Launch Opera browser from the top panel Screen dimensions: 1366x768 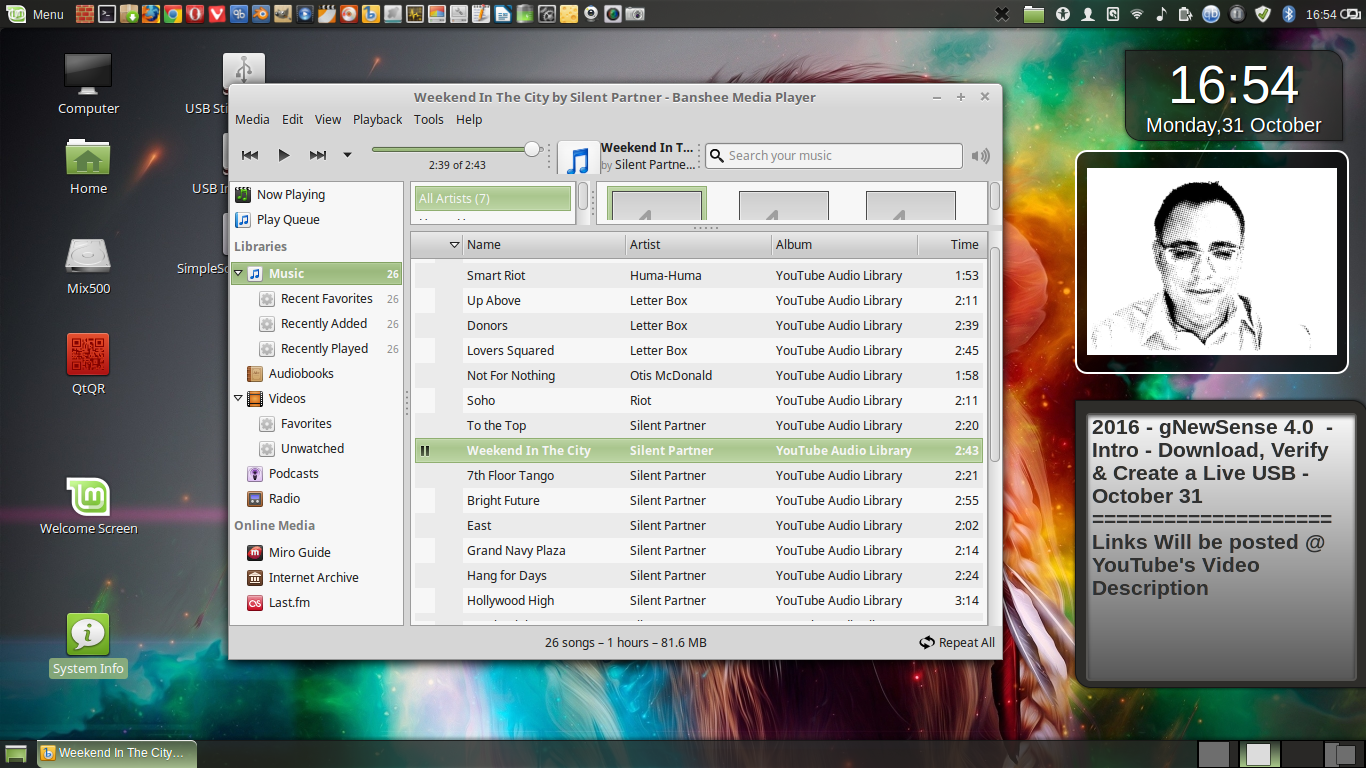tap(194, 14)
